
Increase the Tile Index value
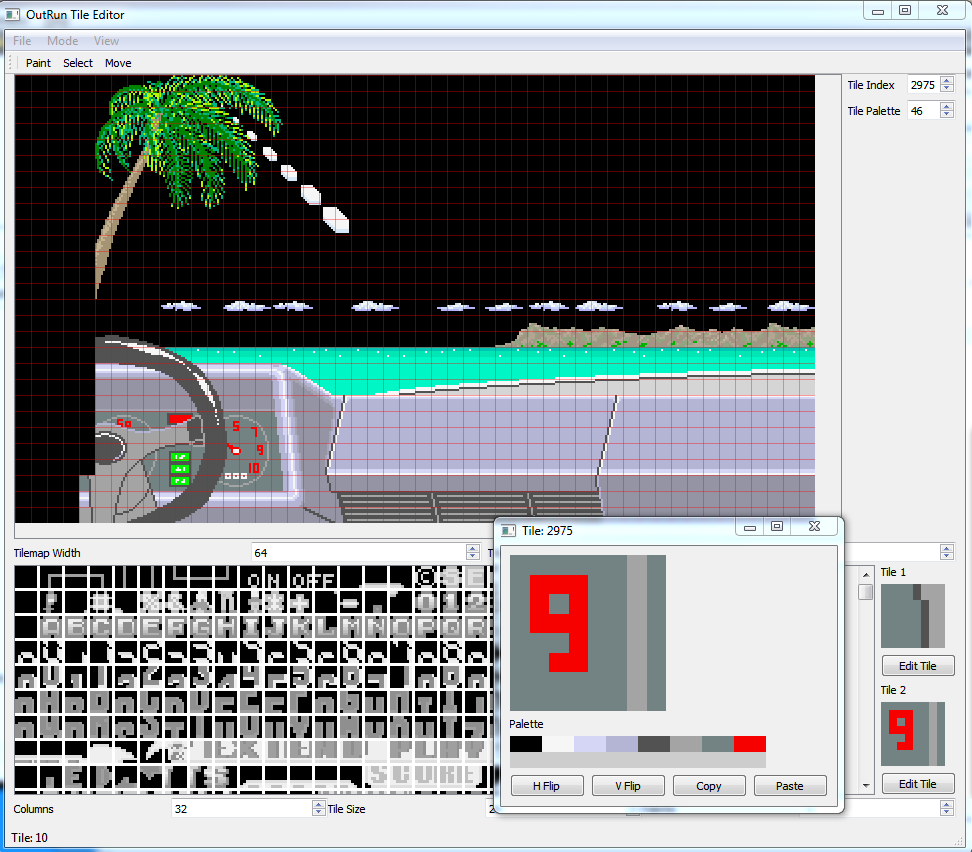coord(947,81)
